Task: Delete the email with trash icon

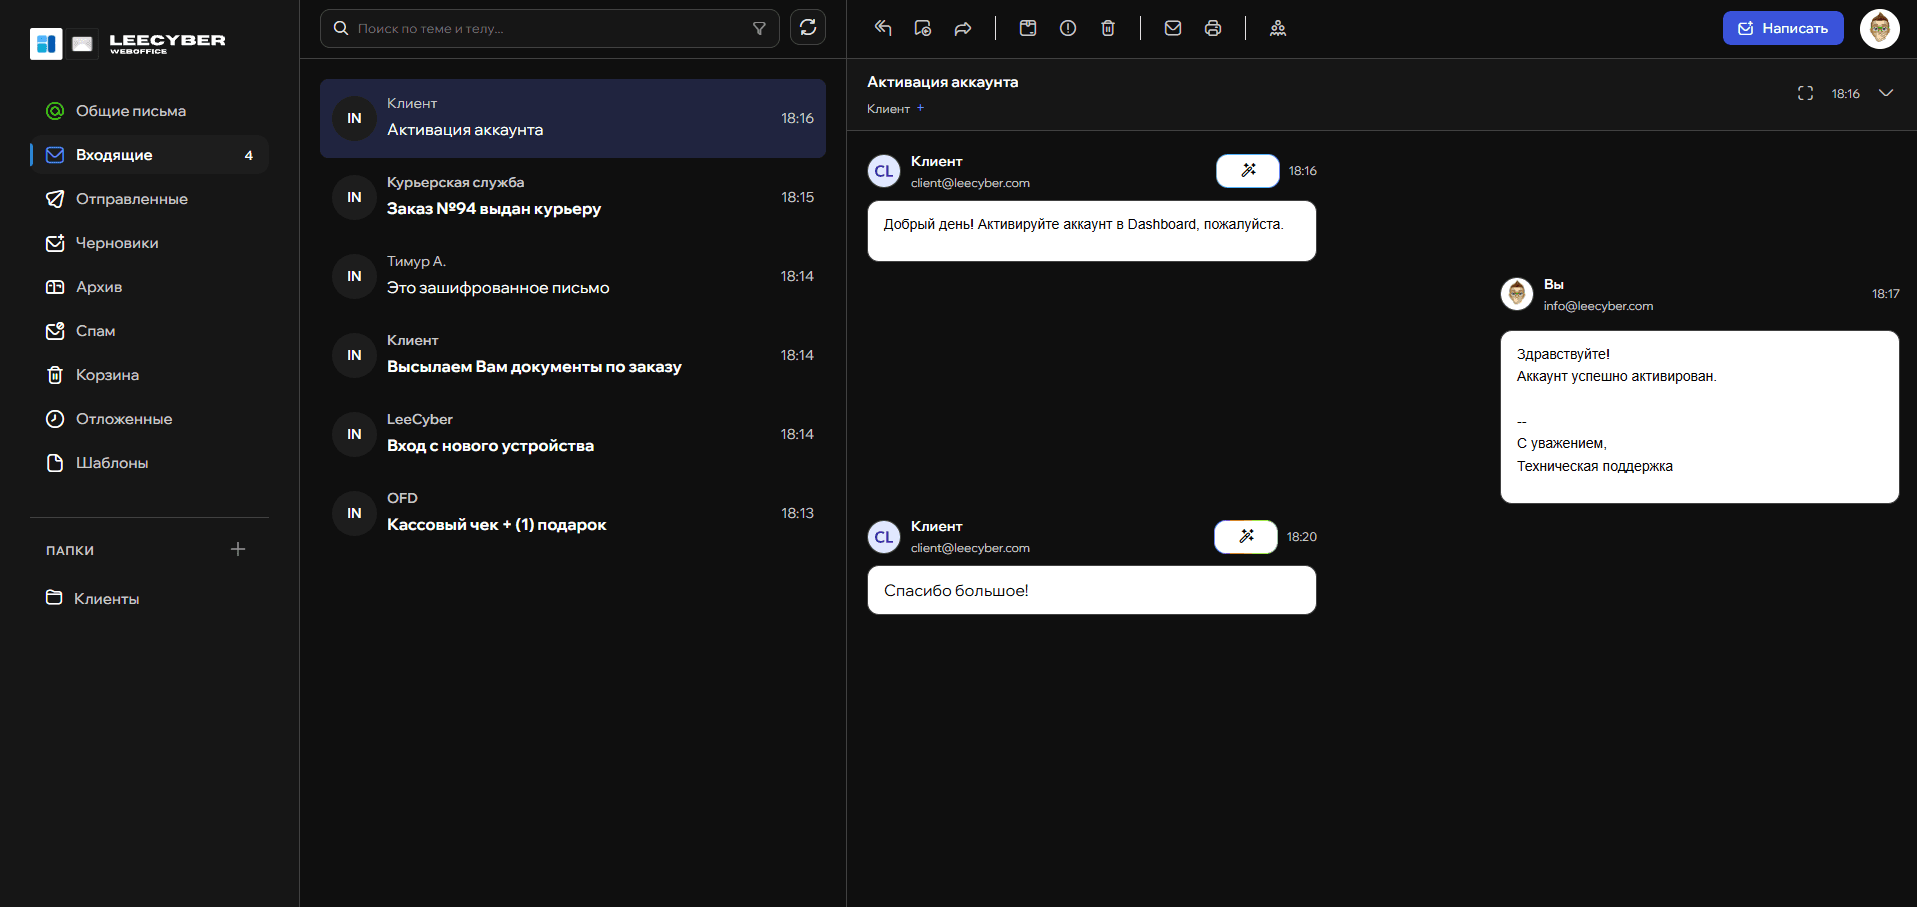Action: coord(1107,28)
